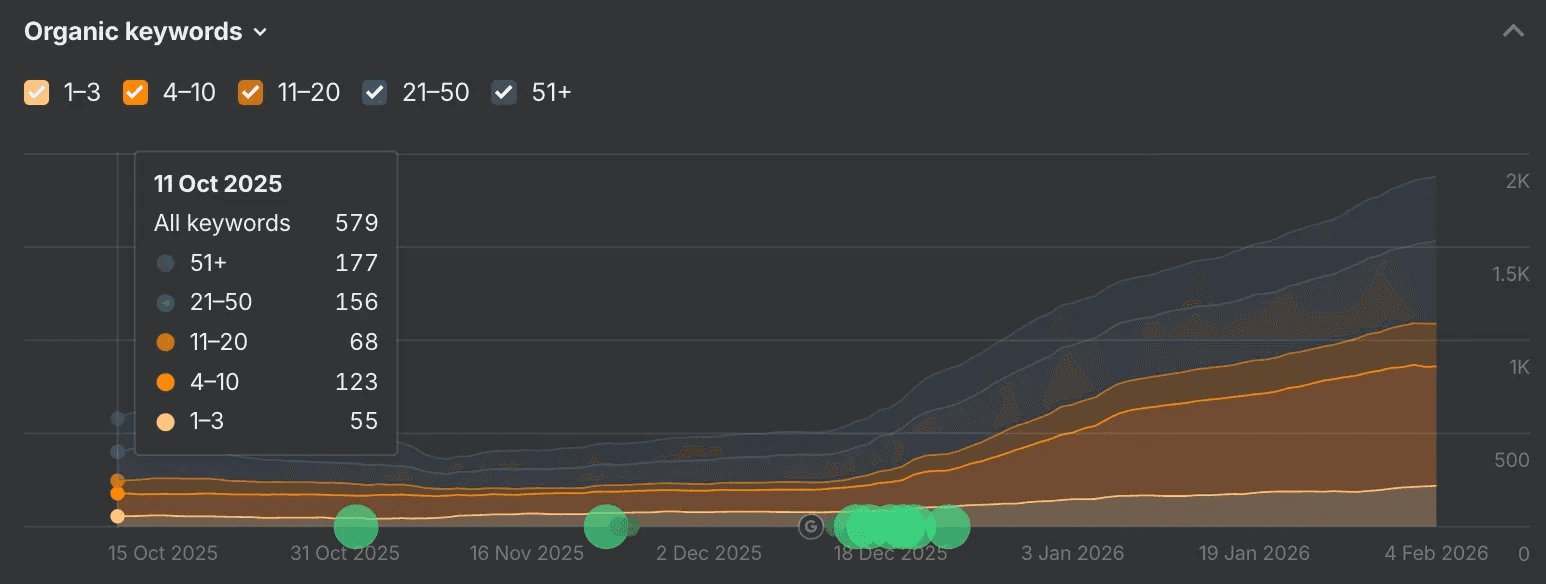This screenshot has width=1546, height=584.
Task: Toggle the 11–20 positions checkbox
Action: (250, 93)
